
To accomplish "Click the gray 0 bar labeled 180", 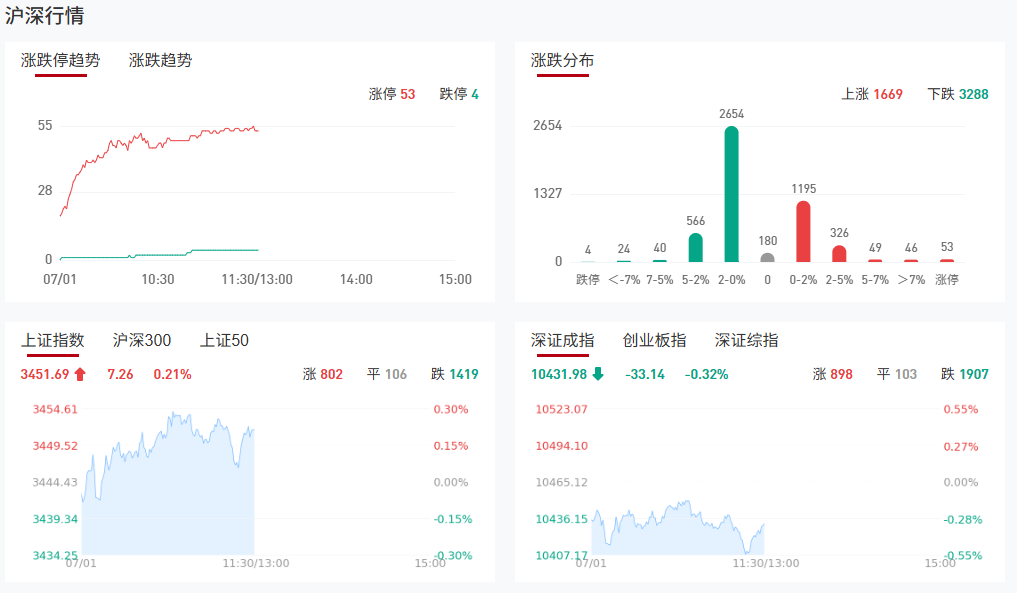I will [x=767, y=257].
